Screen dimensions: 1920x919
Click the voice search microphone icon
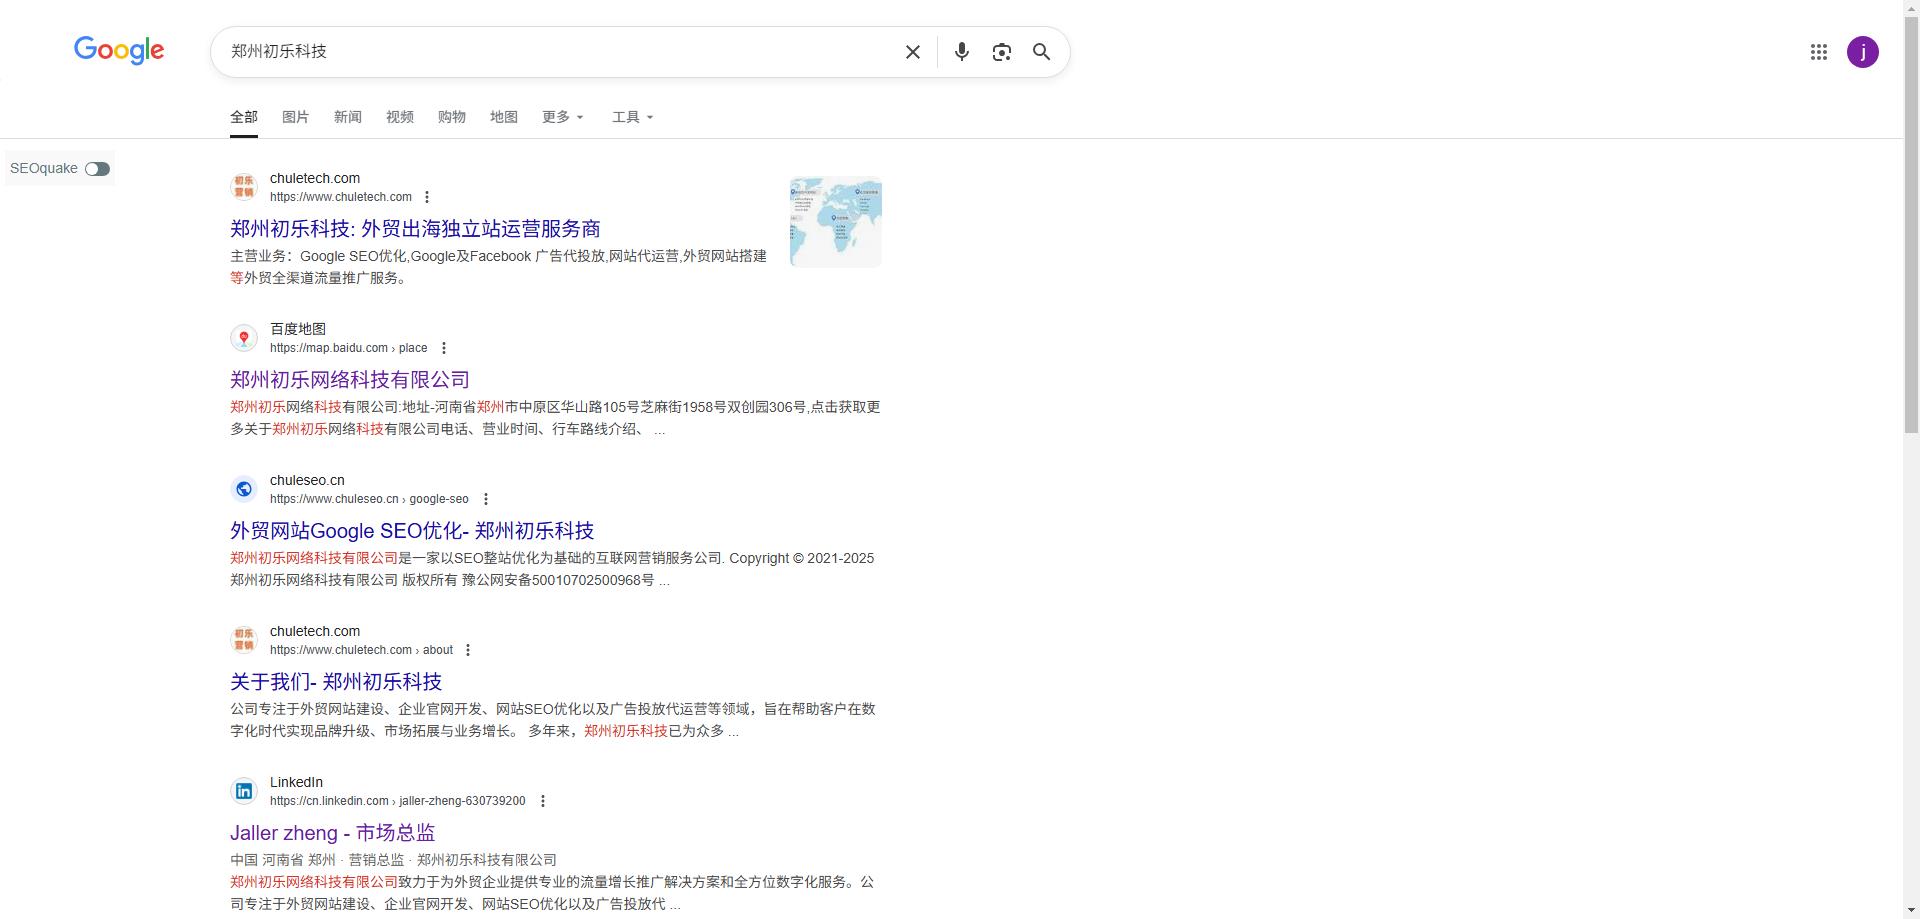pyautogui.click(x=961, y=51)
